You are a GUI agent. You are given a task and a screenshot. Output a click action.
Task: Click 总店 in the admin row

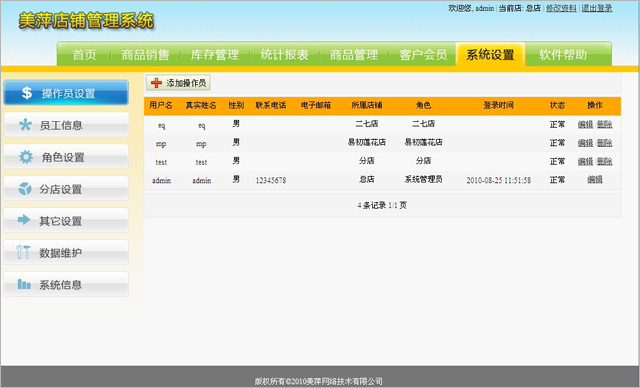[367, 180]
